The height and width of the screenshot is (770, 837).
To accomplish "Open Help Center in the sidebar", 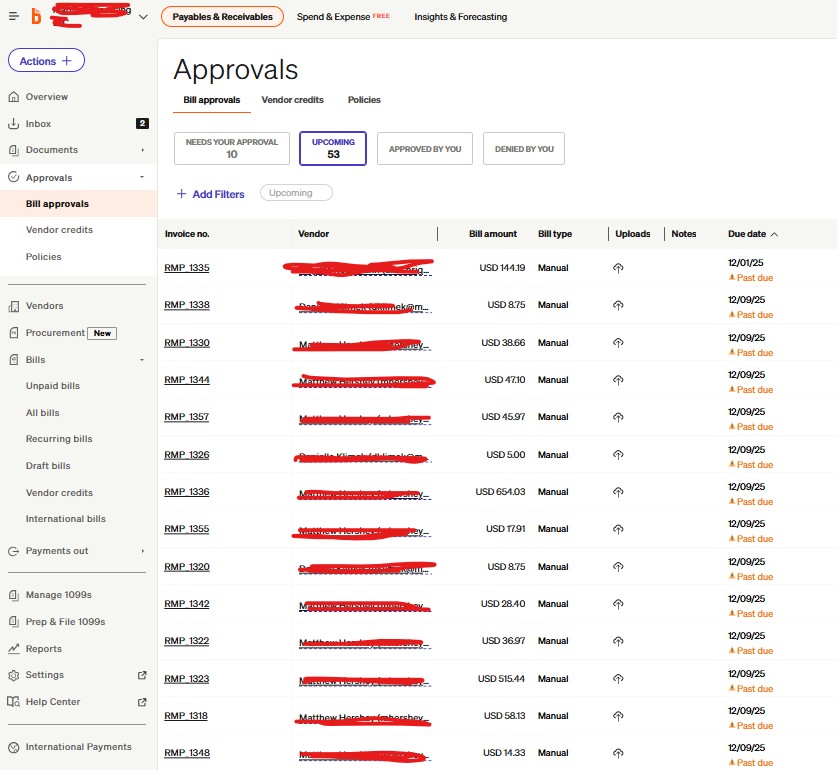I will click(52, 702).
